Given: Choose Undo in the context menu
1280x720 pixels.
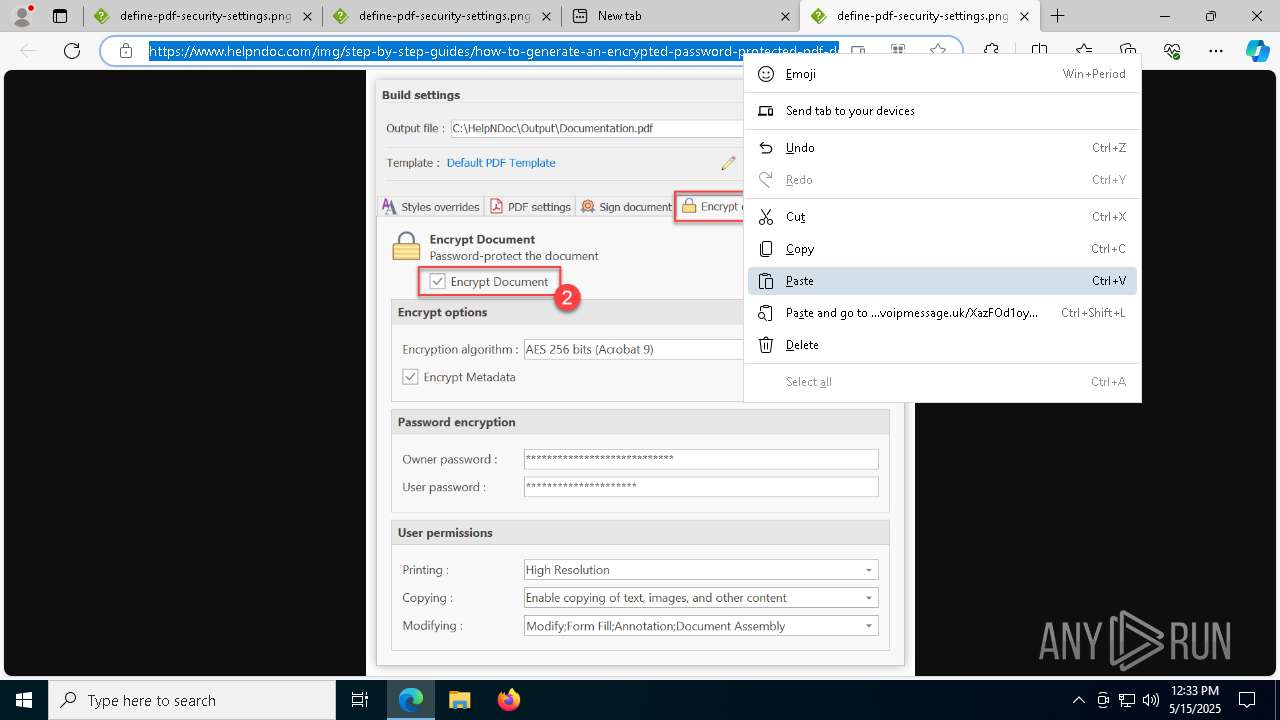Looking at the screenshot, I should tap(942, 148).
